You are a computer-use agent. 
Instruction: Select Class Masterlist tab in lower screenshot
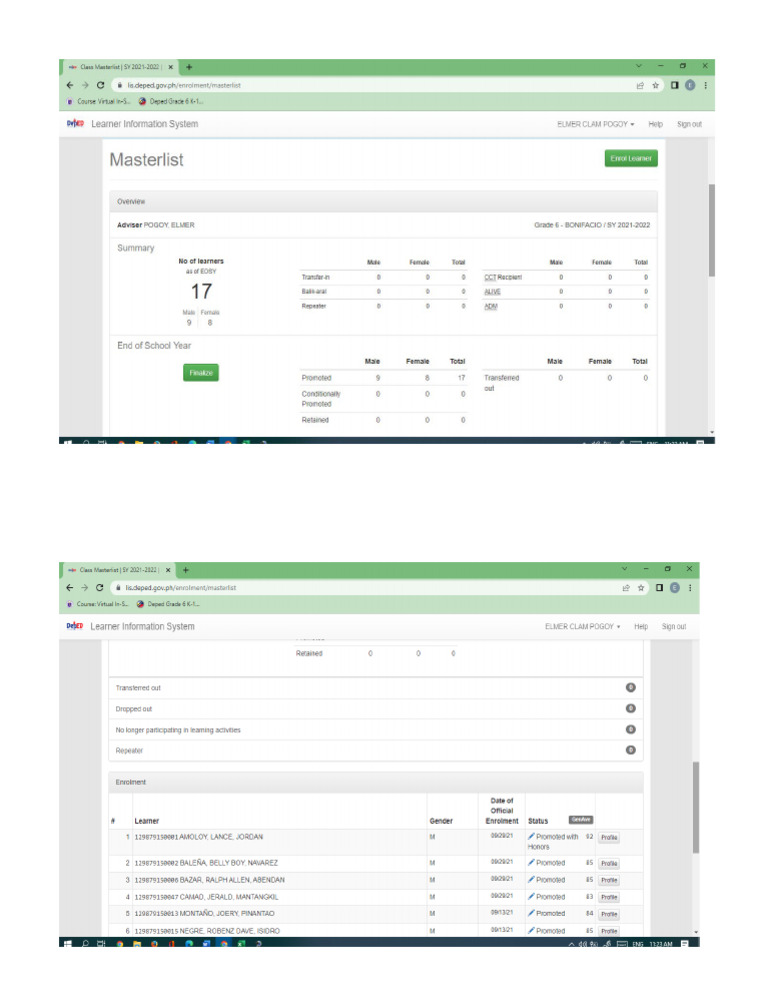[x=119, y=570]
